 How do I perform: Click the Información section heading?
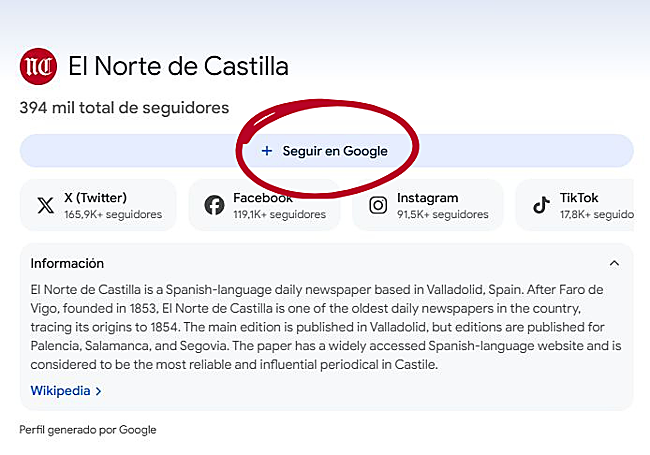(x=67, y=264)
